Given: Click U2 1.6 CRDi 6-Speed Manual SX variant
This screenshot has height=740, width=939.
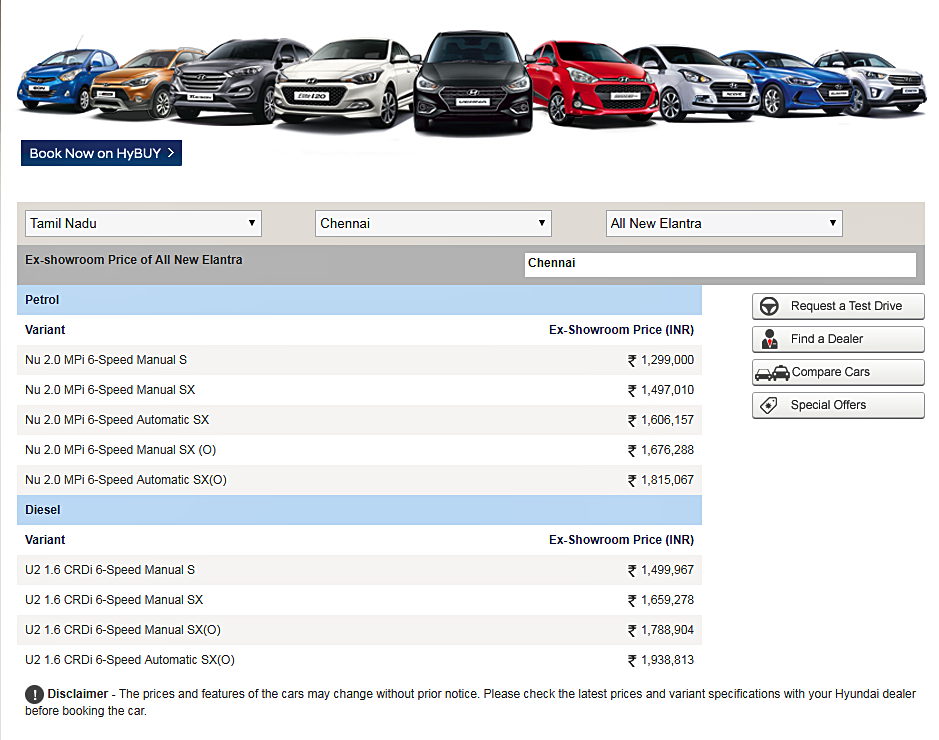Looking at the screenshot, I should [x=114, y=600].
